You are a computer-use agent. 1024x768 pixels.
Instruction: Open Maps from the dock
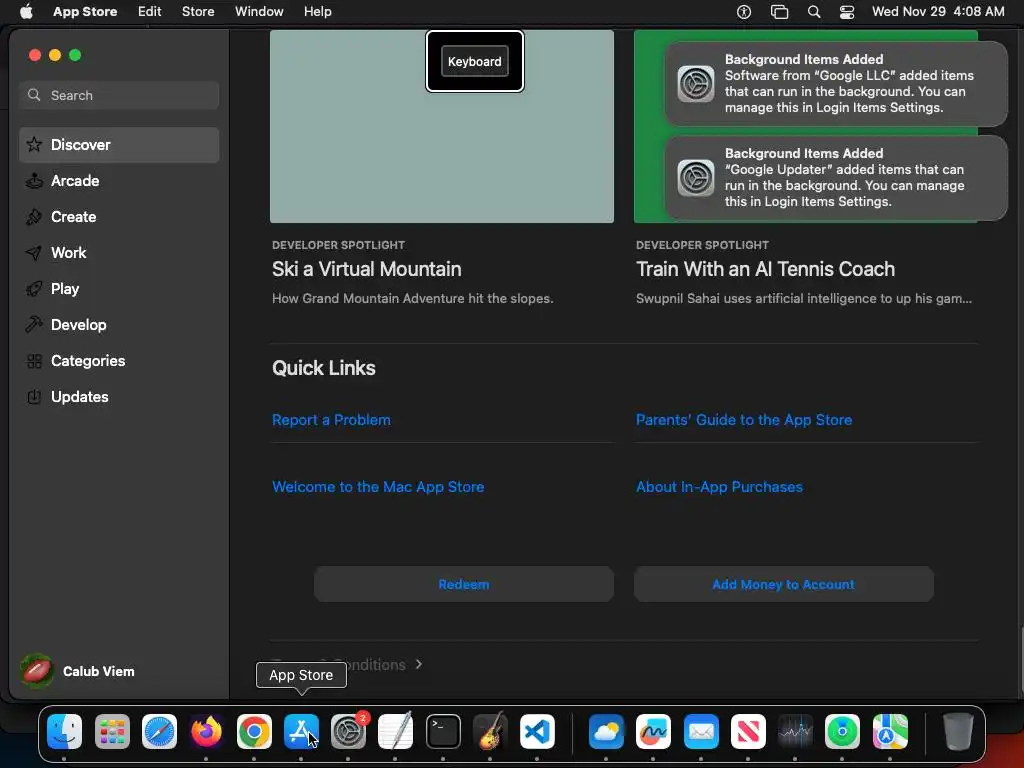click(x=889, y=731)
